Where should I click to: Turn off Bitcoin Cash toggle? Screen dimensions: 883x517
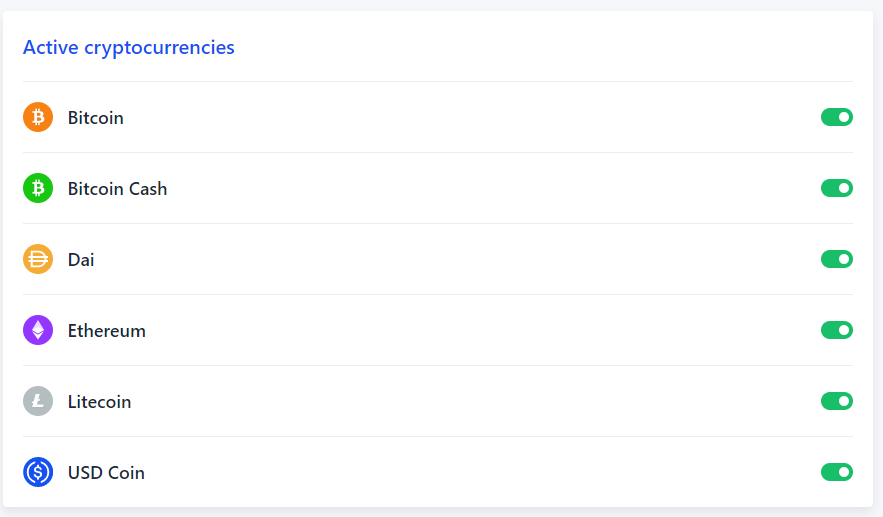837,188
